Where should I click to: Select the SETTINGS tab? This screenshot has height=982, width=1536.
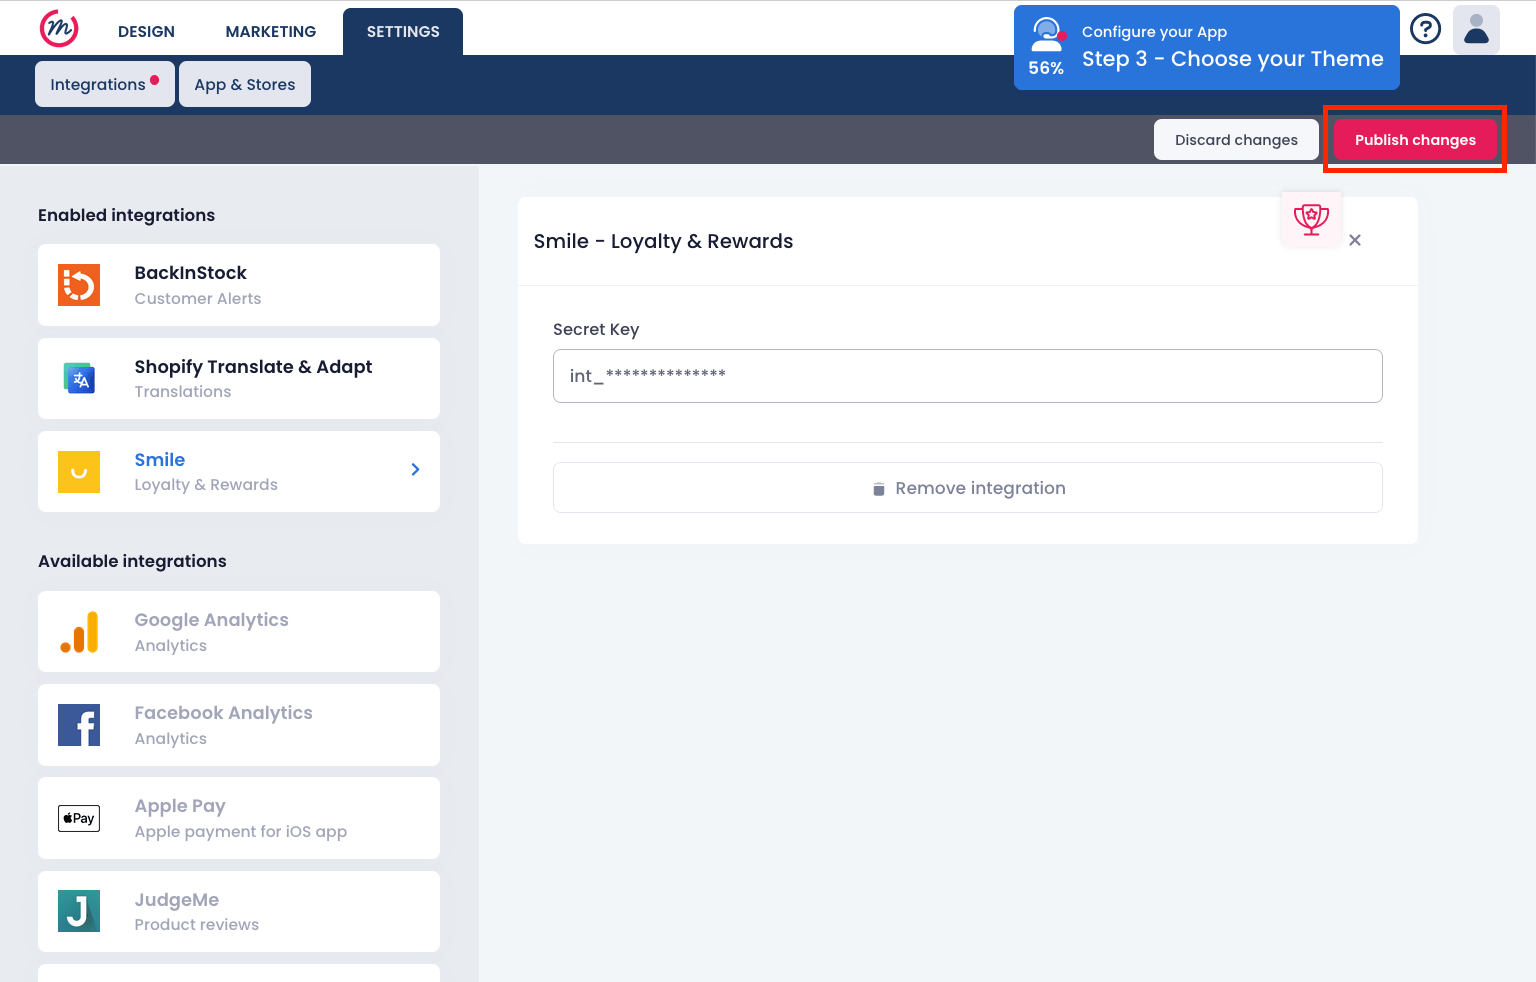[403, 31]
